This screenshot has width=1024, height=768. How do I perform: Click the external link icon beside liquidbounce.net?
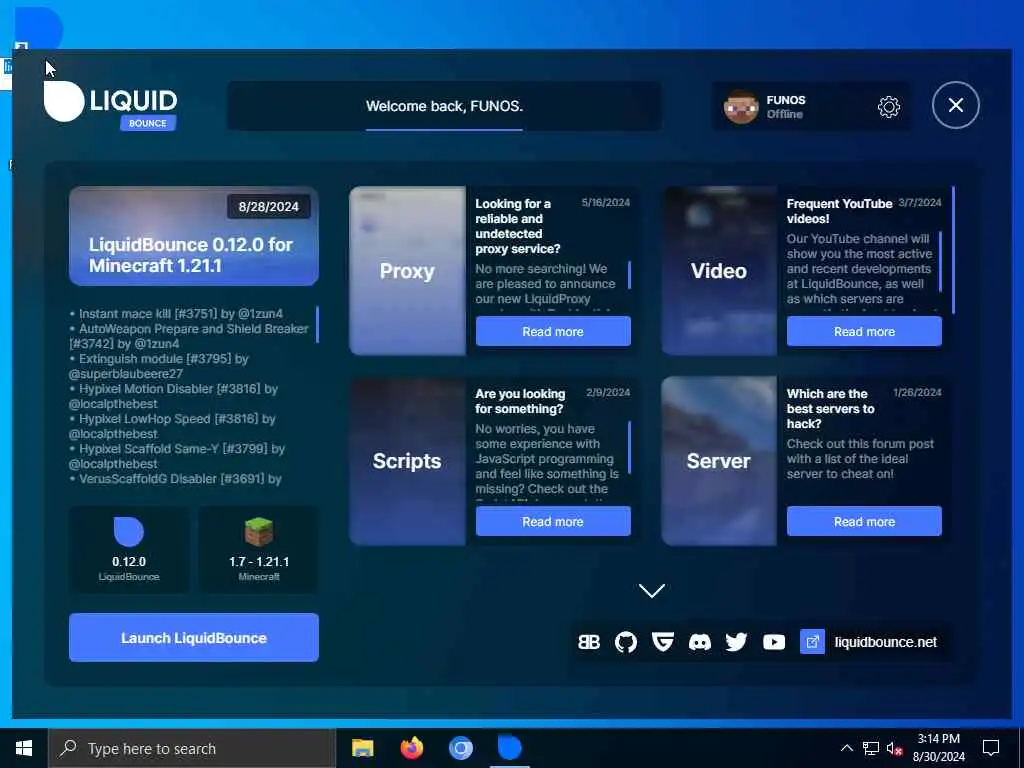tap(812, 642)
